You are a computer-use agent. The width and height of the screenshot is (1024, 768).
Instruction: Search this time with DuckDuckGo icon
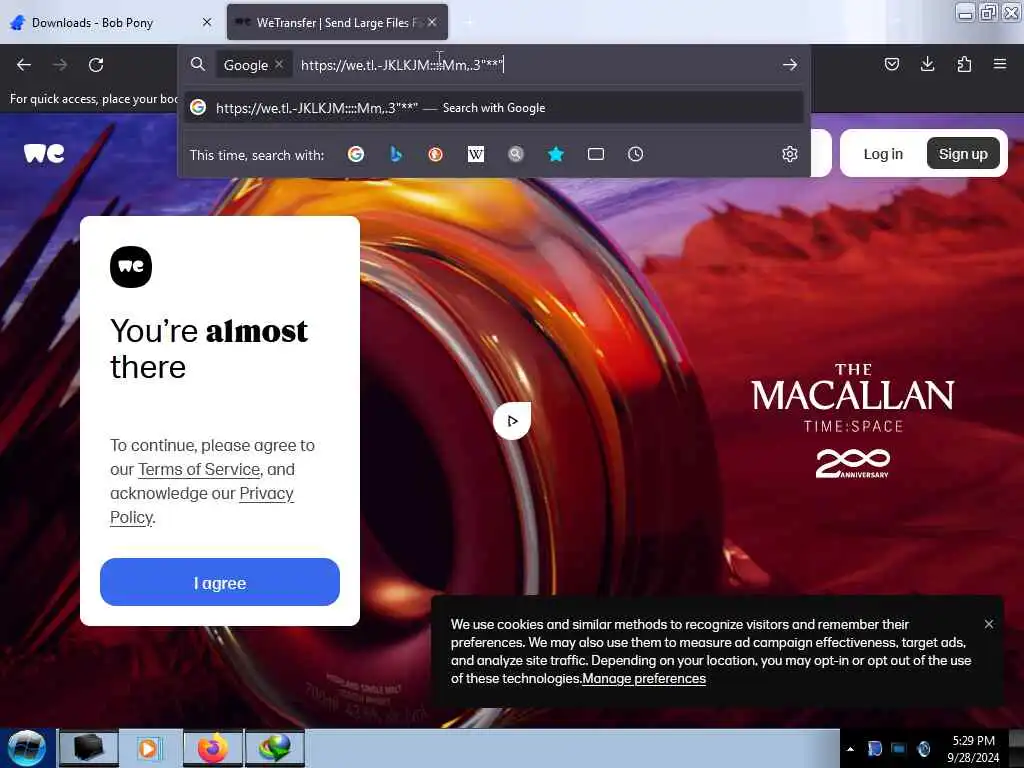tap(436, 154)
